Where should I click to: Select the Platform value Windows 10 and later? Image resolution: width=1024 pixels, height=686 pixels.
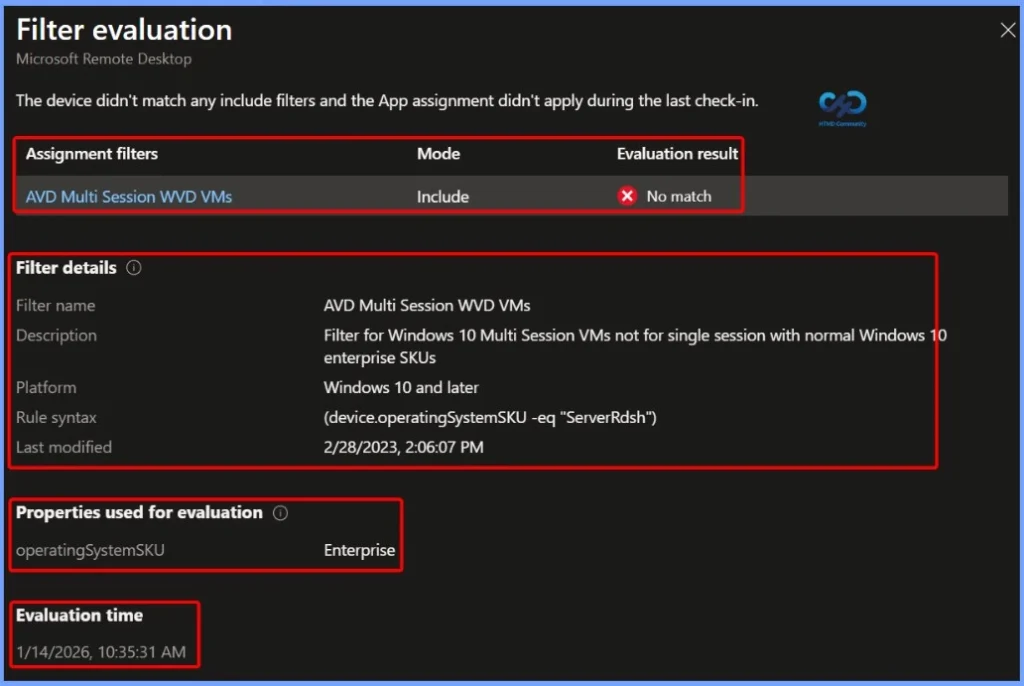(x=400, y=387)
